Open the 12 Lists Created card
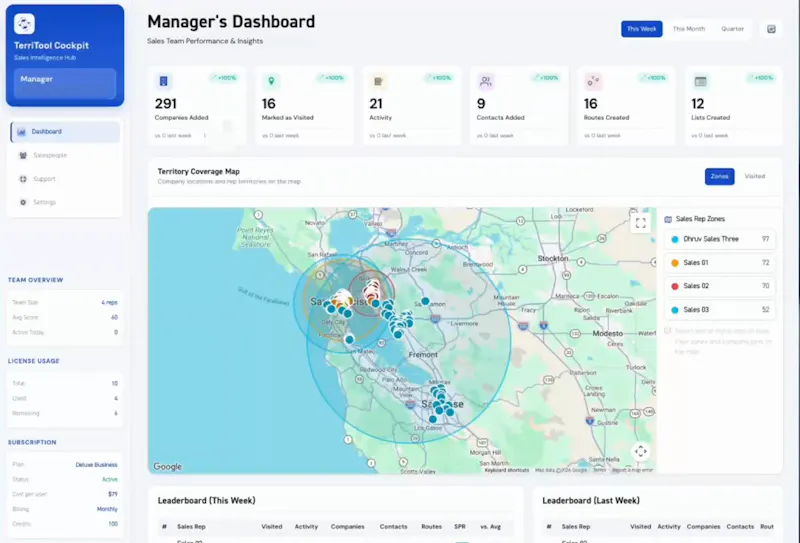The width and height of the screenshot is (800, 543). pyautogui.click(x=733, y=106)
